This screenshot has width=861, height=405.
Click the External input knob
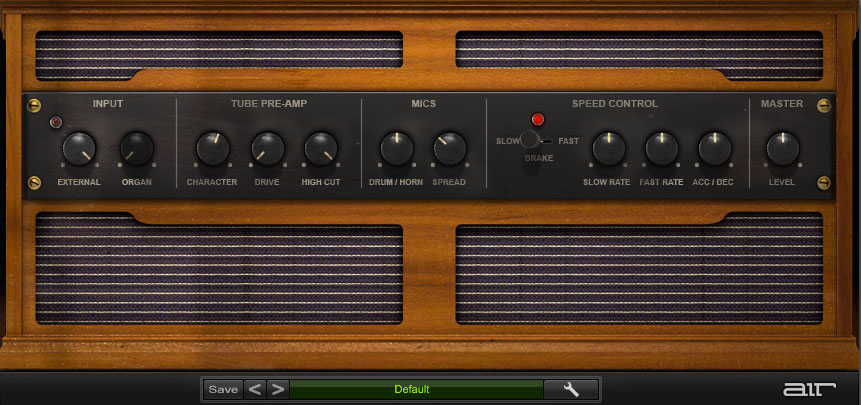pyautogui.click(x=78, y=150)
